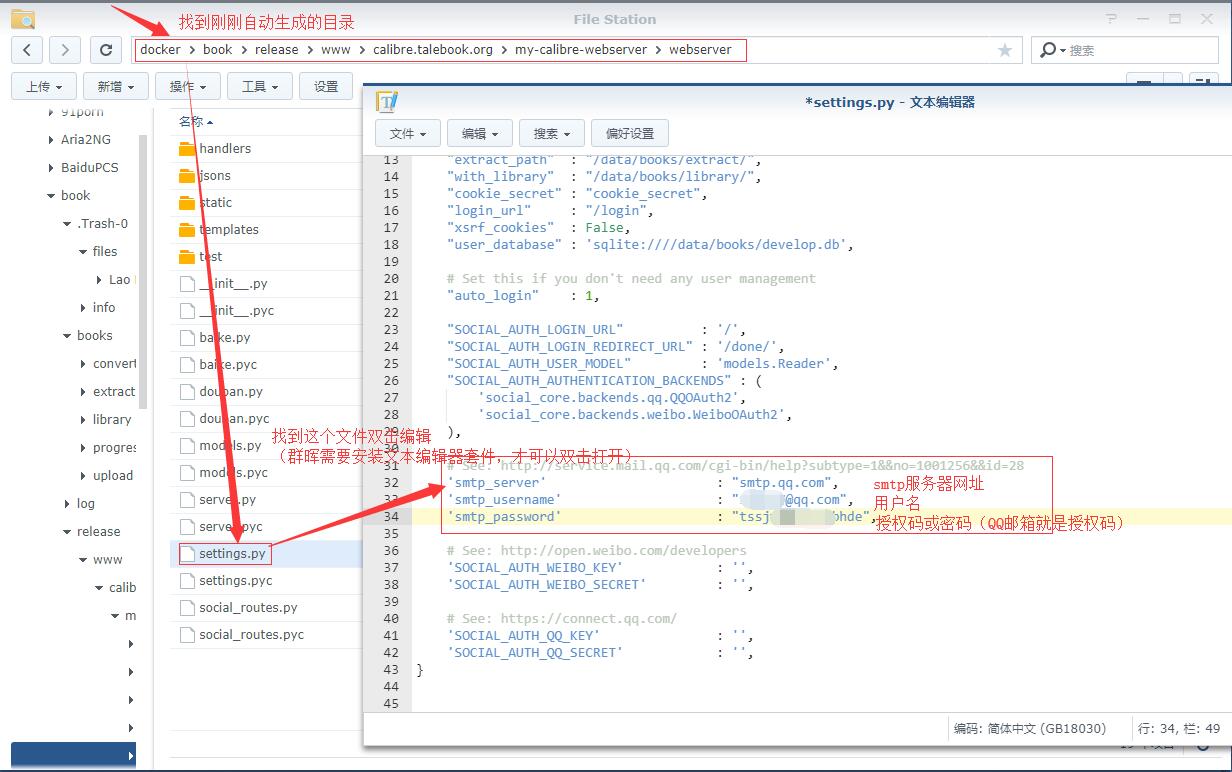
Task: Open the 操作 dropdown menu
Action: (187, 87)
